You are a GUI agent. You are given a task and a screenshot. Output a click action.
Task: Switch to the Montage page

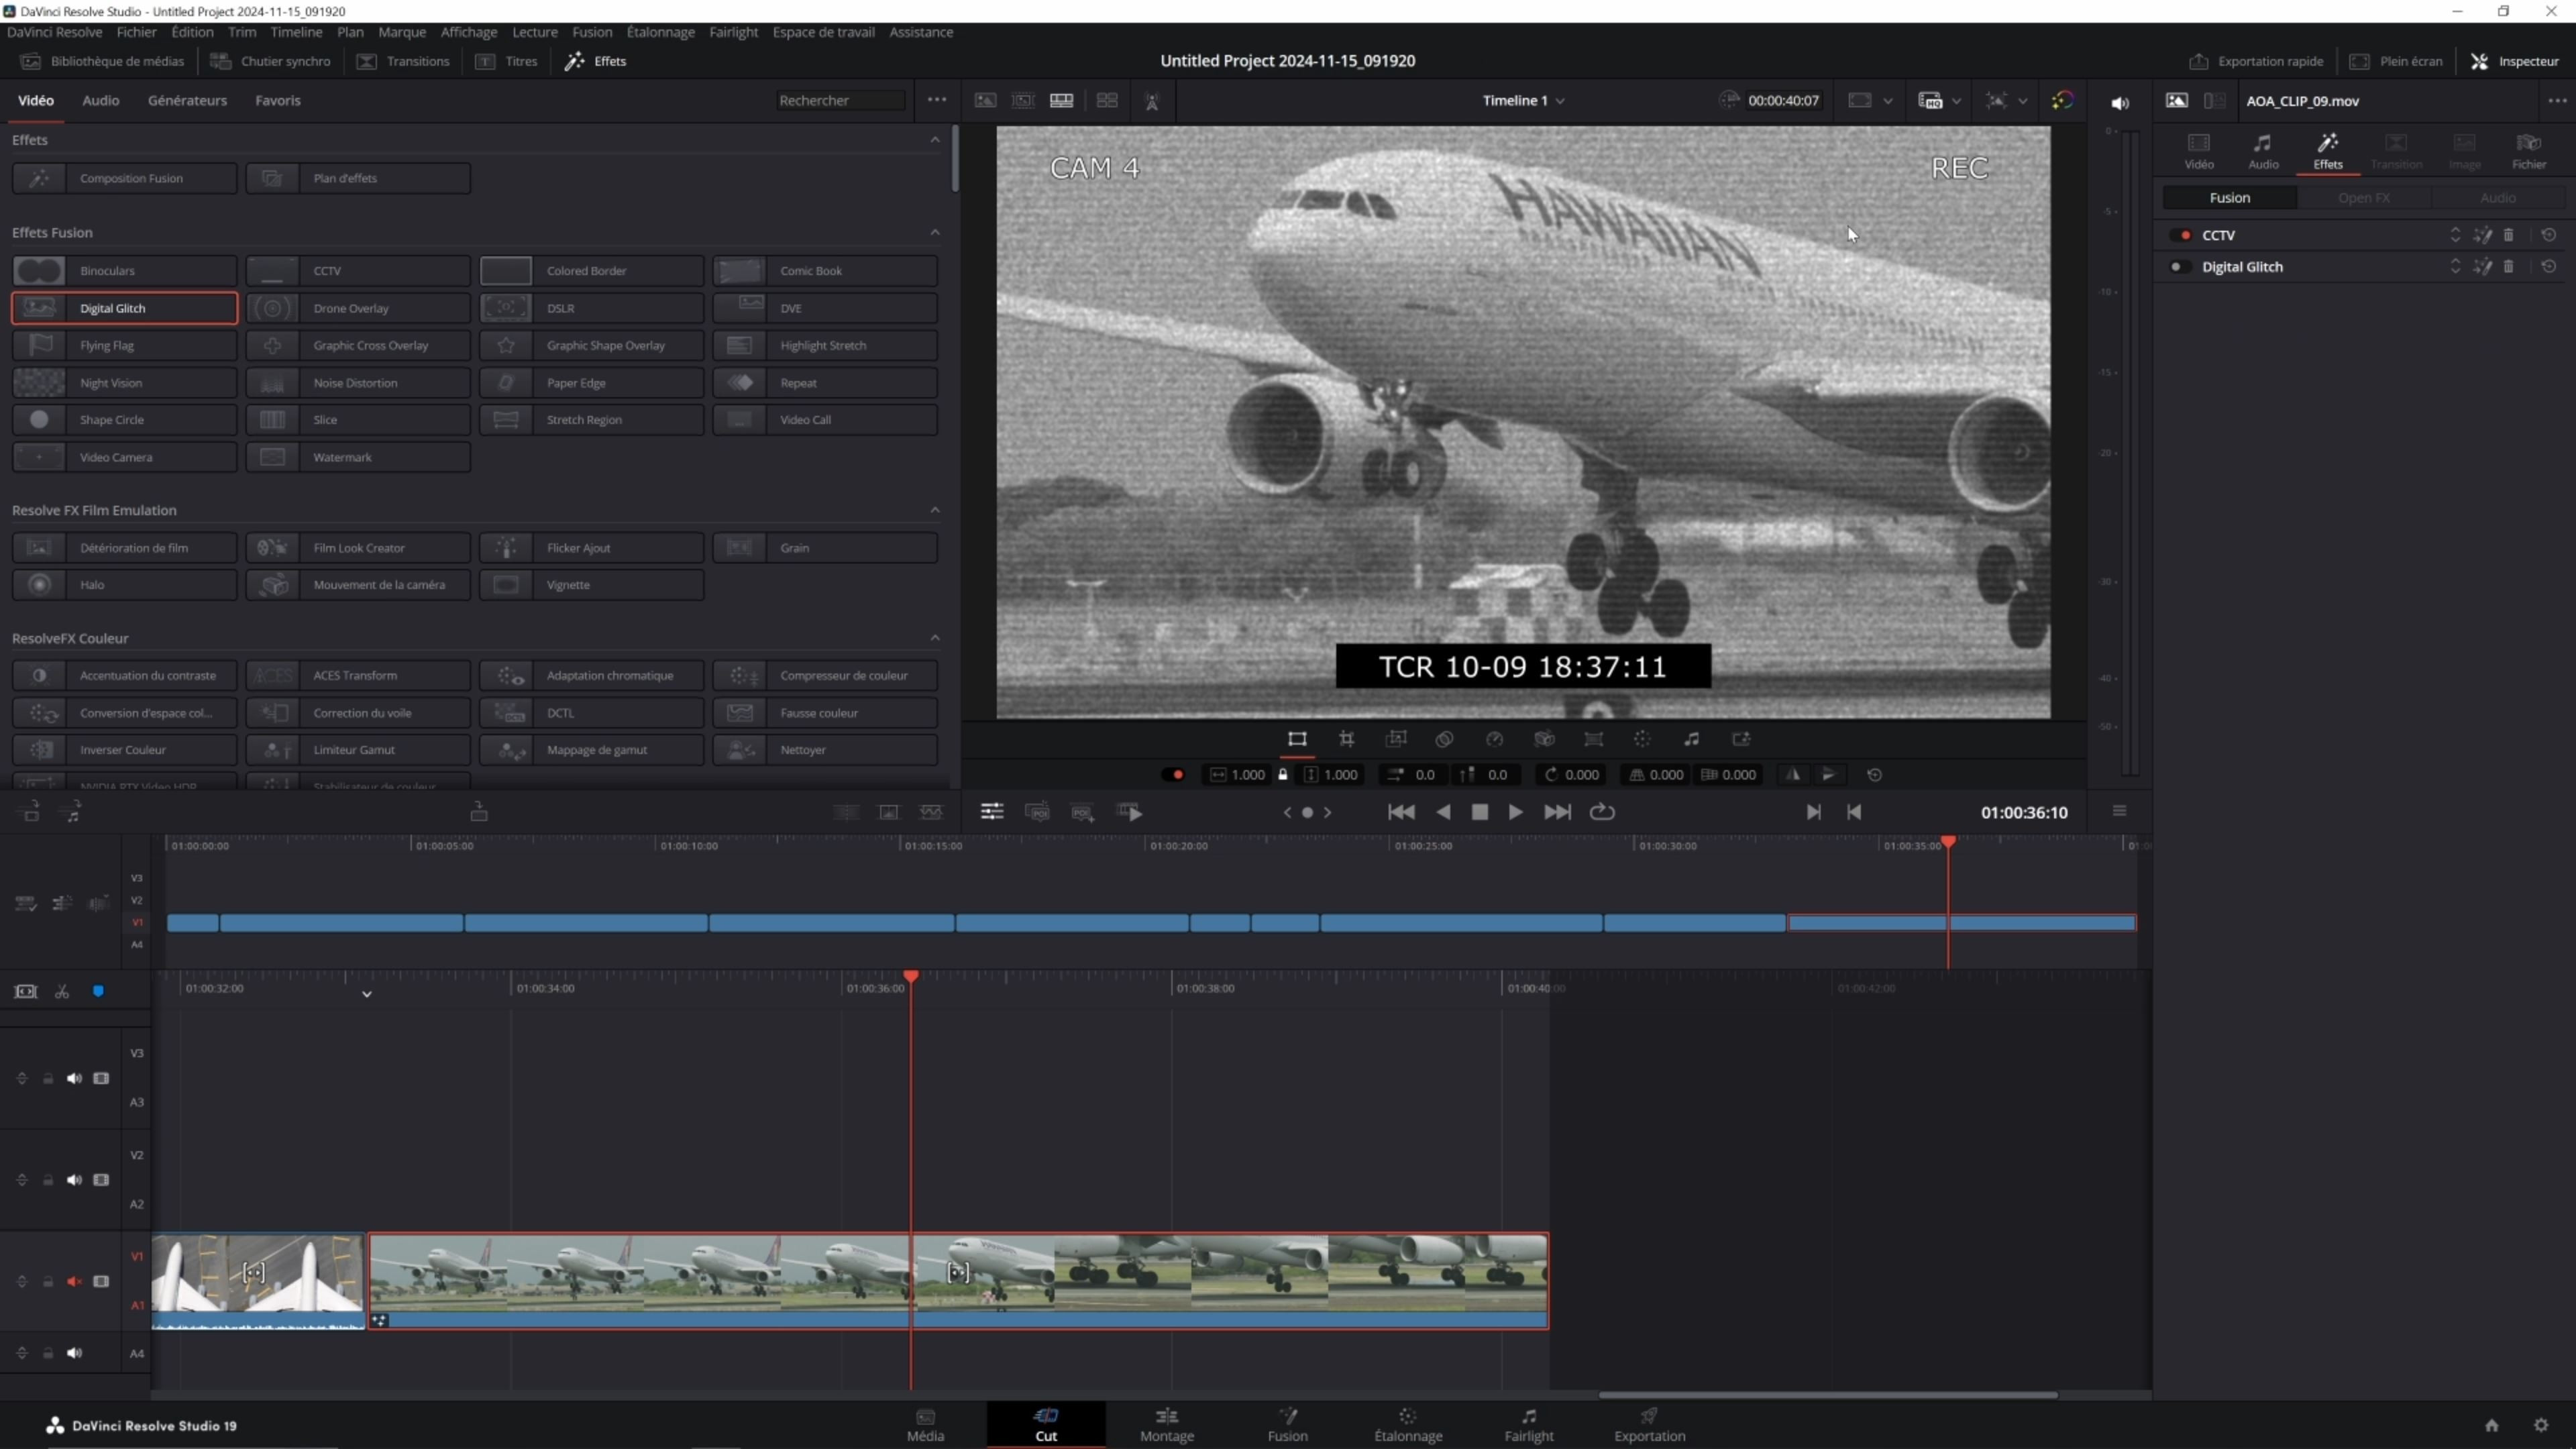click(1167, 1424)
